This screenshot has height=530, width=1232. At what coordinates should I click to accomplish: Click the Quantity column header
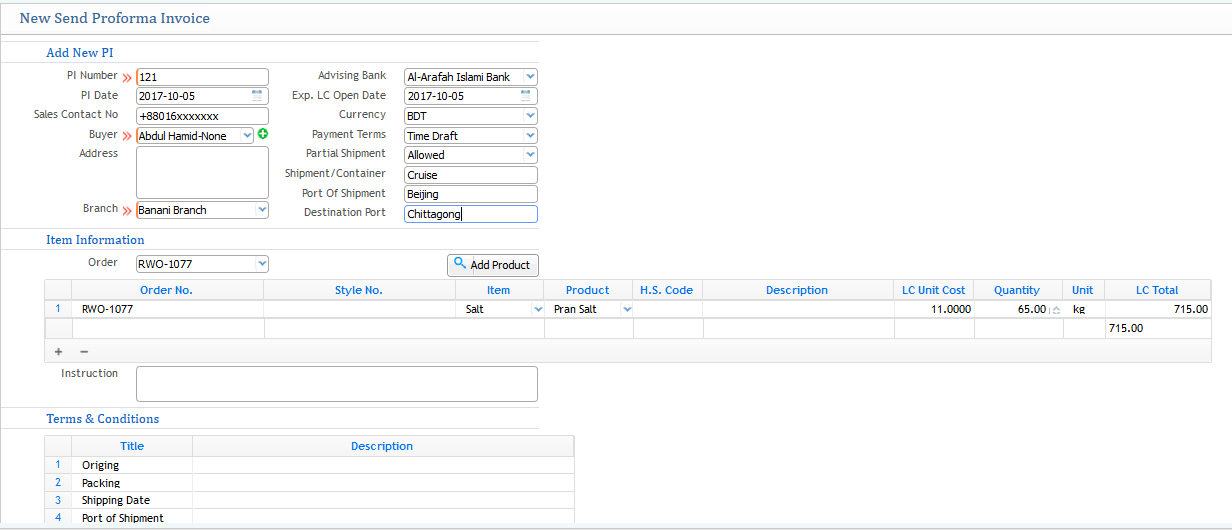click(1017, 290)
